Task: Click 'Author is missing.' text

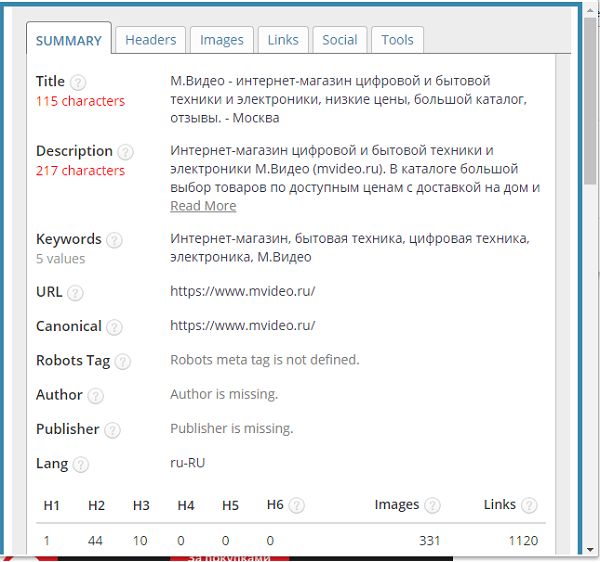Action: [x=224, y=394]
